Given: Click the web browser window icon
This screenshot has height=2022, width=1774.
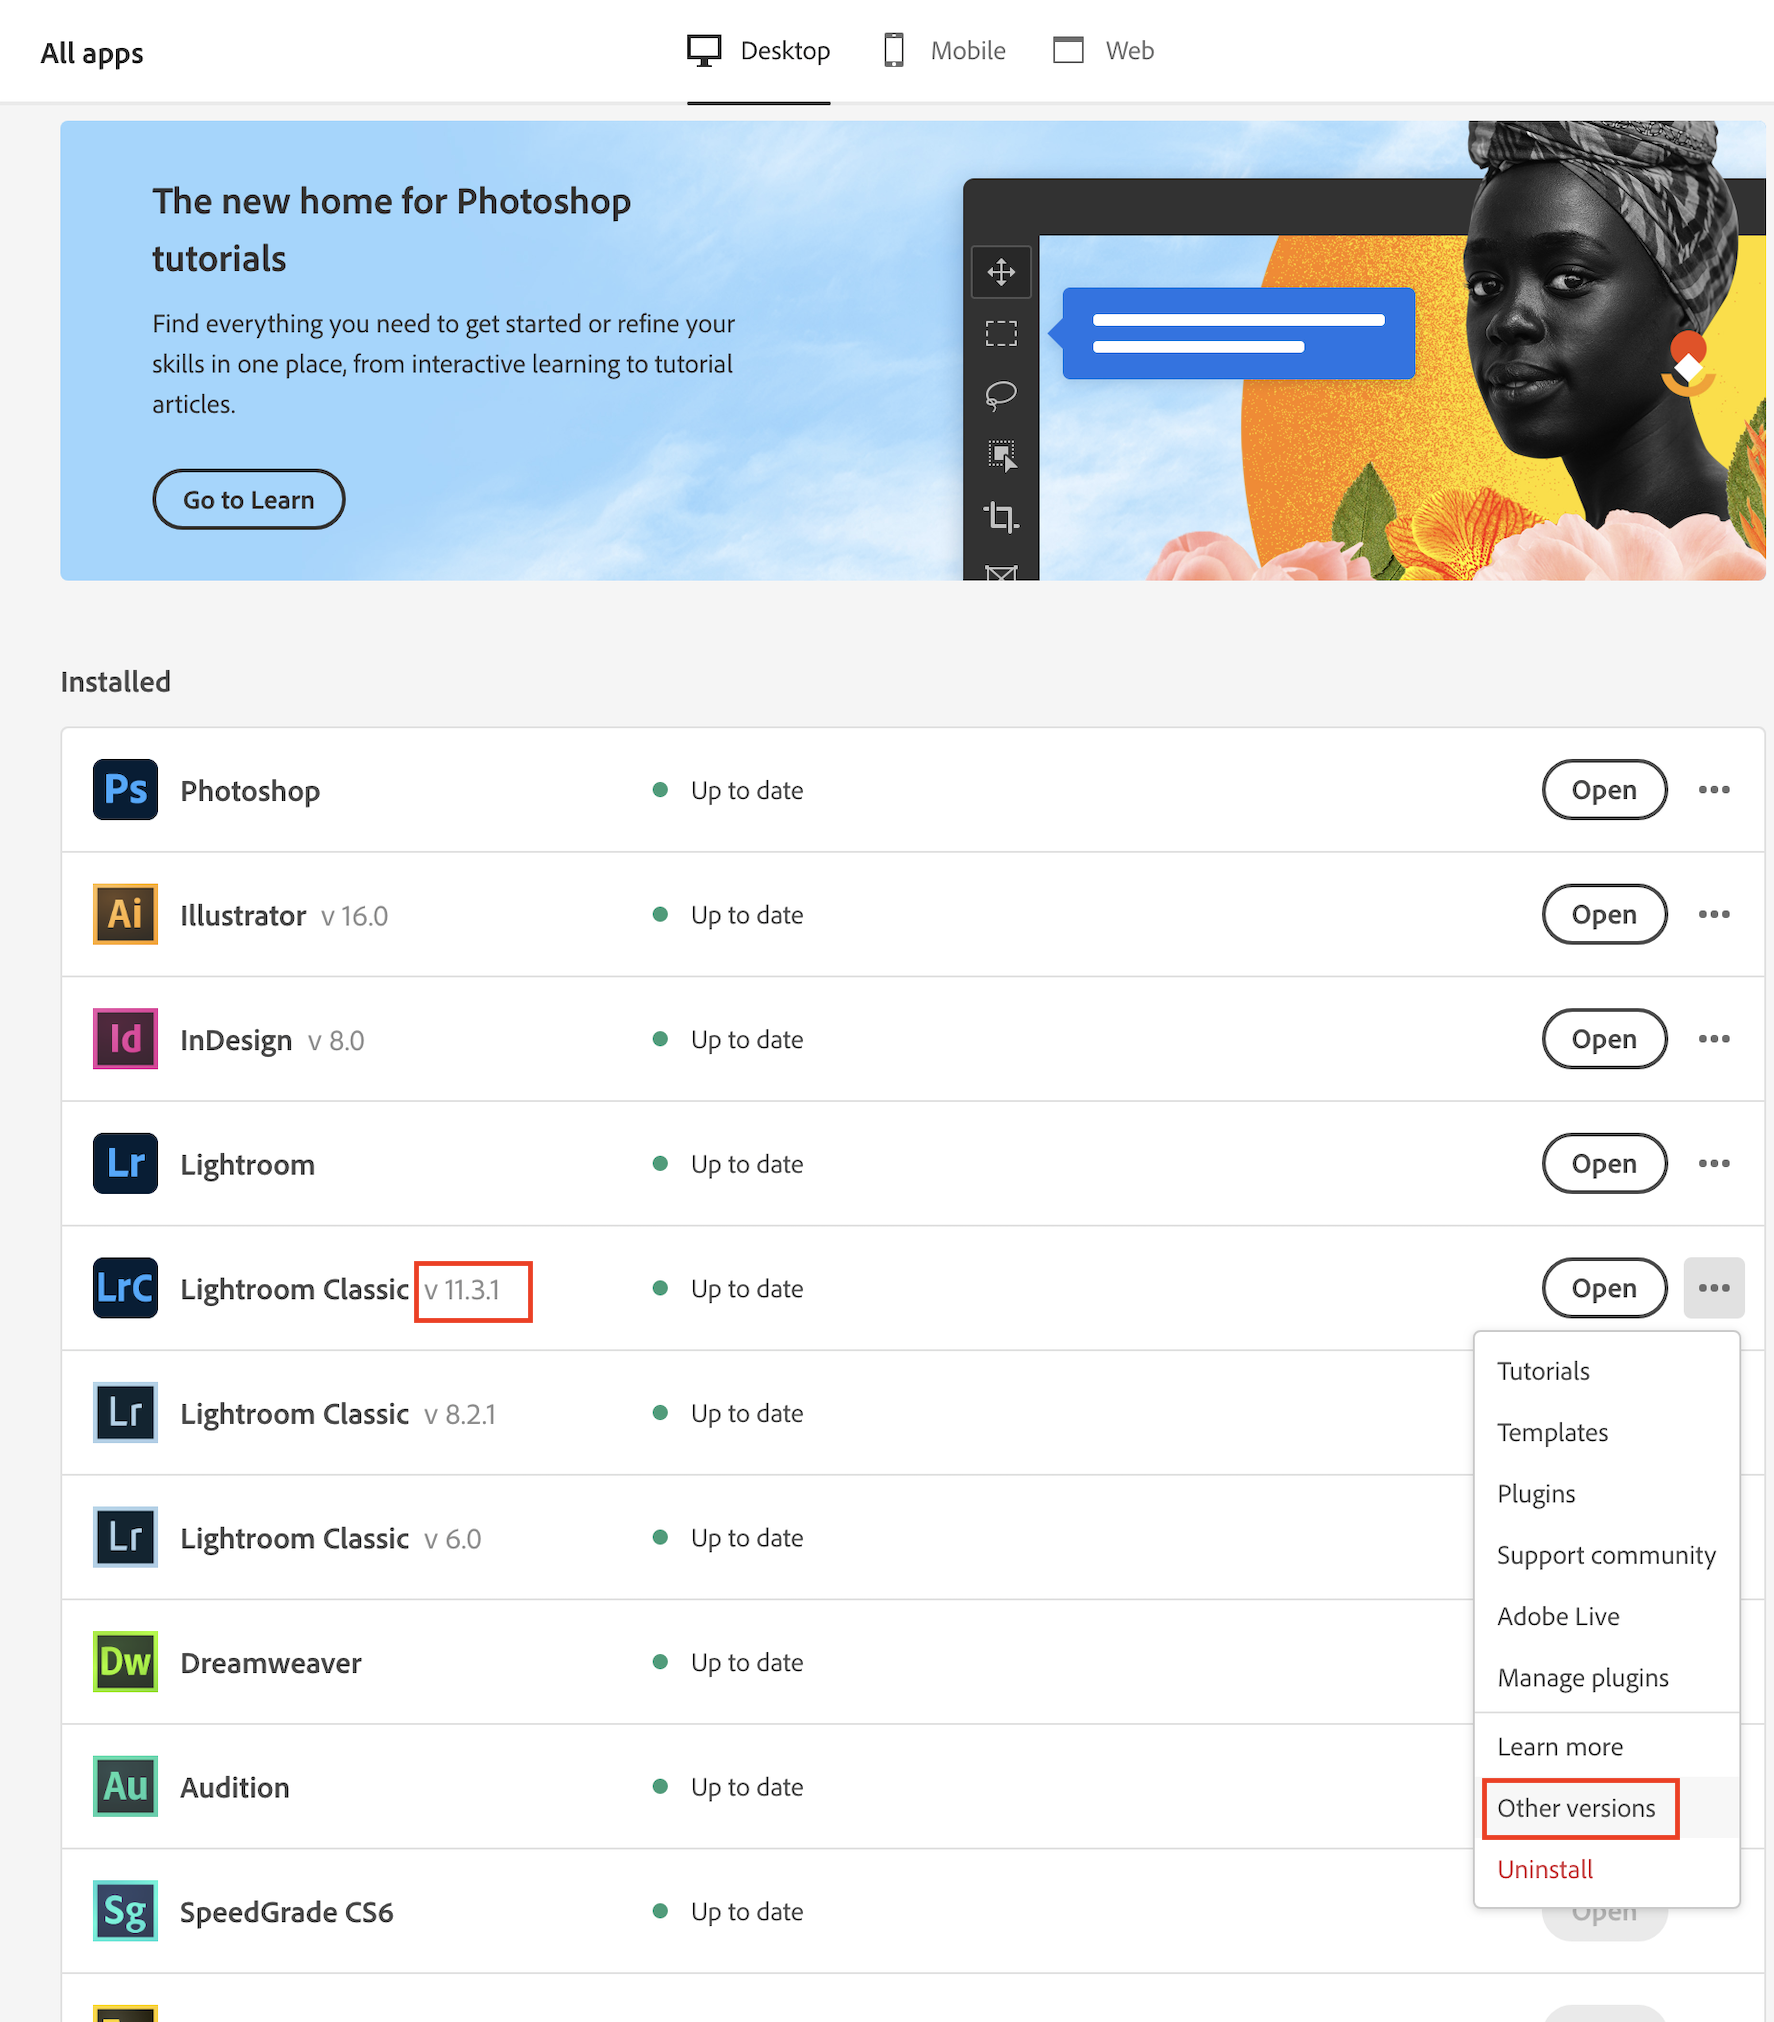Looking at the screenshot, I should pos(1068,50).
